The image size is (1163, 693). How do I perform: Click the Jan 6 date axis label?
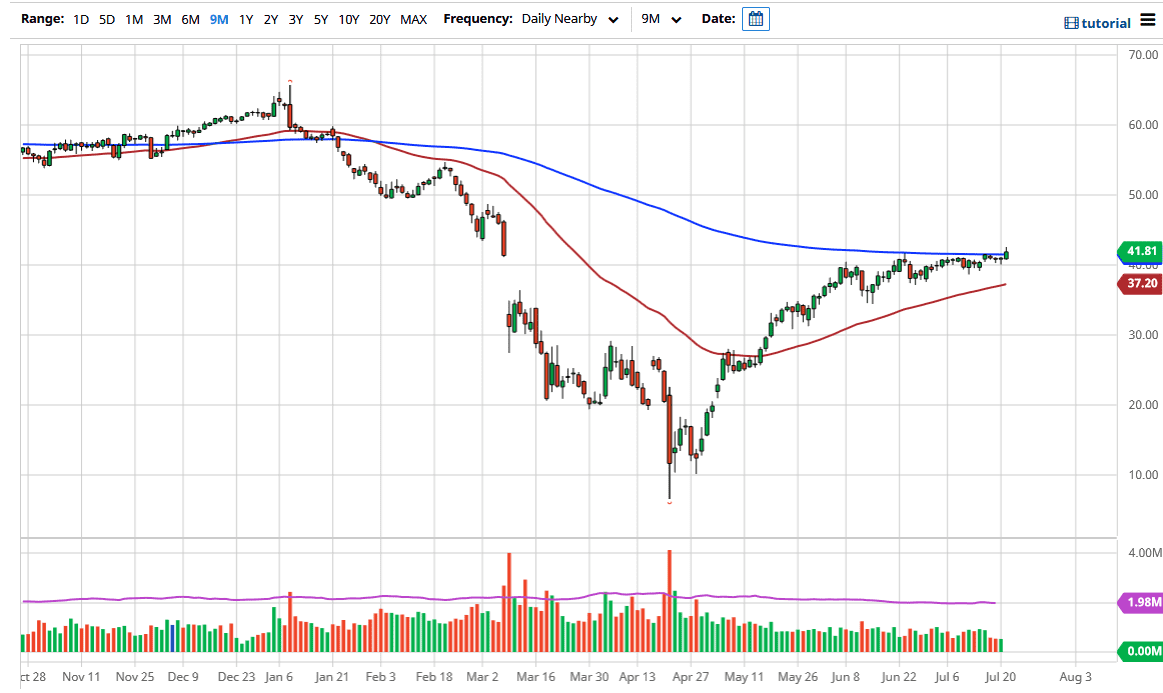pos(279,677)
